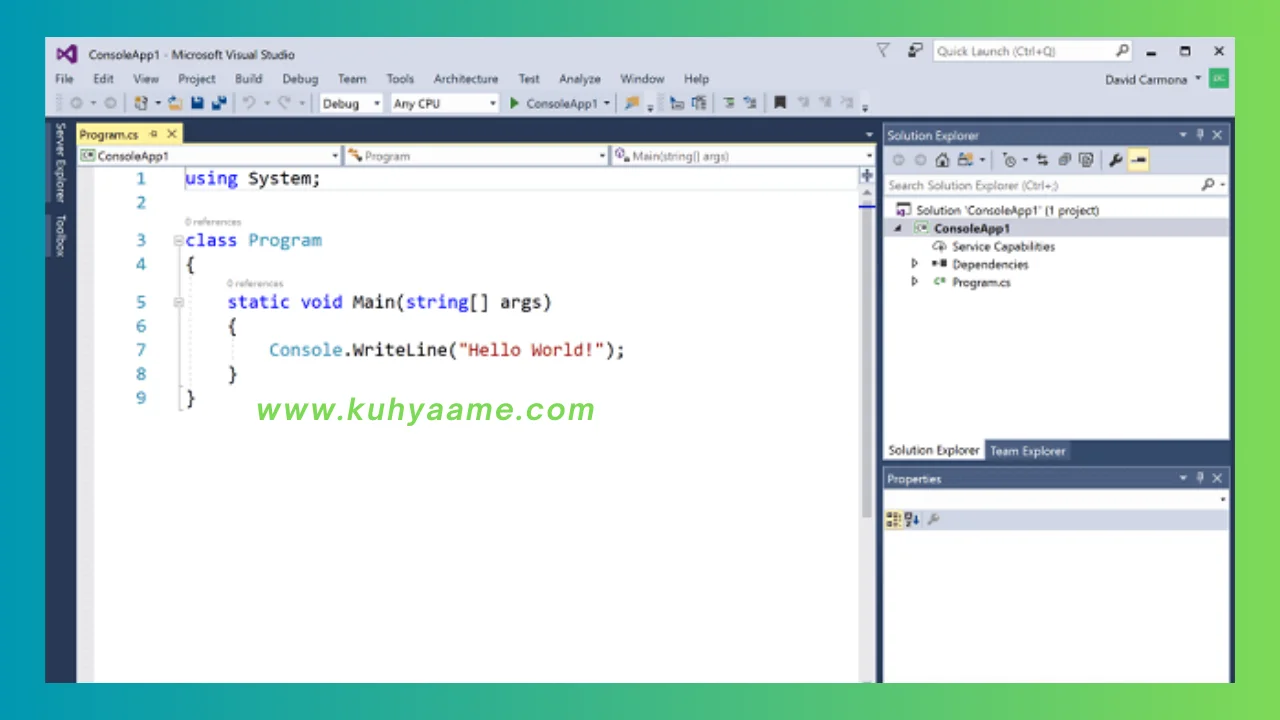Open the Debug menu

(x=300, y=79)
